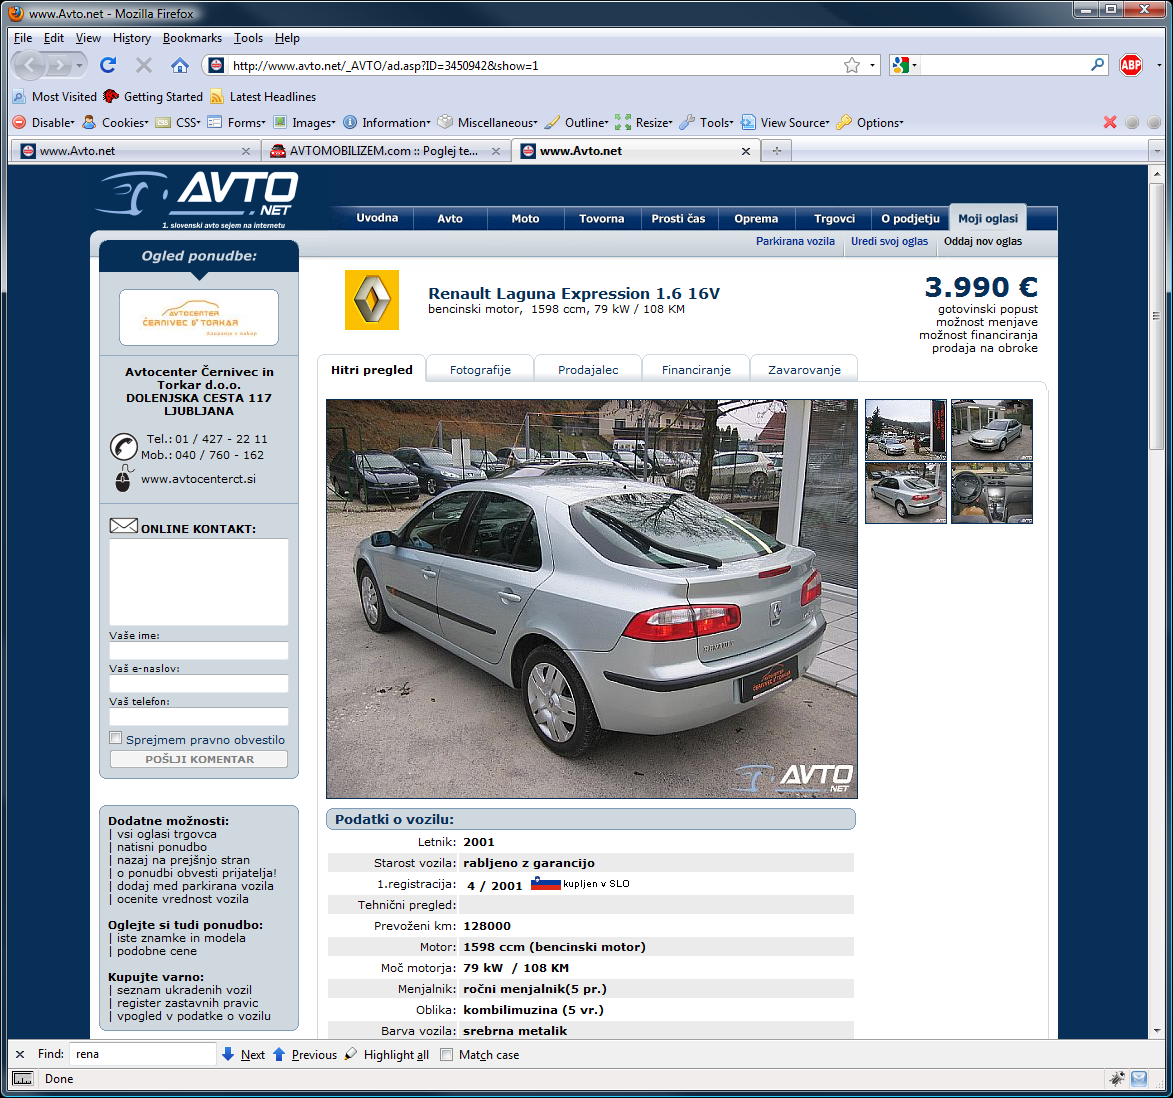The height and width of the screenshot is (1098, 1173).
Task: Open the list all tabs dropdown
Action: (x=1157, y=151)
